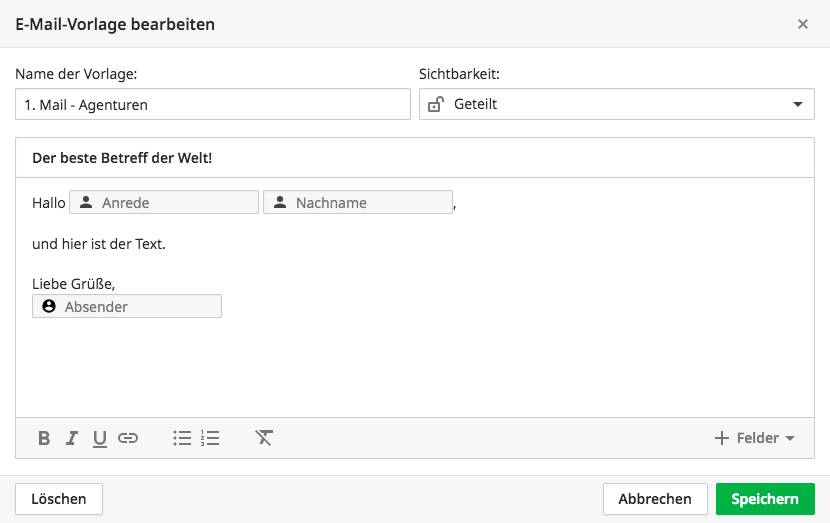Clear text formatting with the strikethrough-T icon
Viewport: 830px width, 523px height.
click(264, 438)
